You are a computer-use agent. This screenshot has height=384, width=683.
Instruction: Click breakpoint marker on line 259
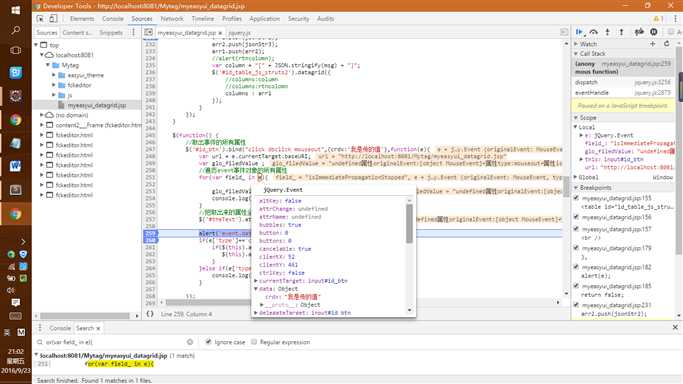[x=151, y=233]
